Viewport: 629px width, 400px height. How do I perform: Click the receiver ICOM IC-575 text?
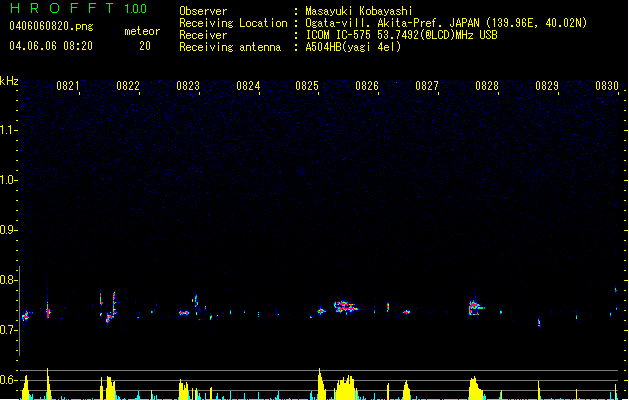[x=401, y=35]
